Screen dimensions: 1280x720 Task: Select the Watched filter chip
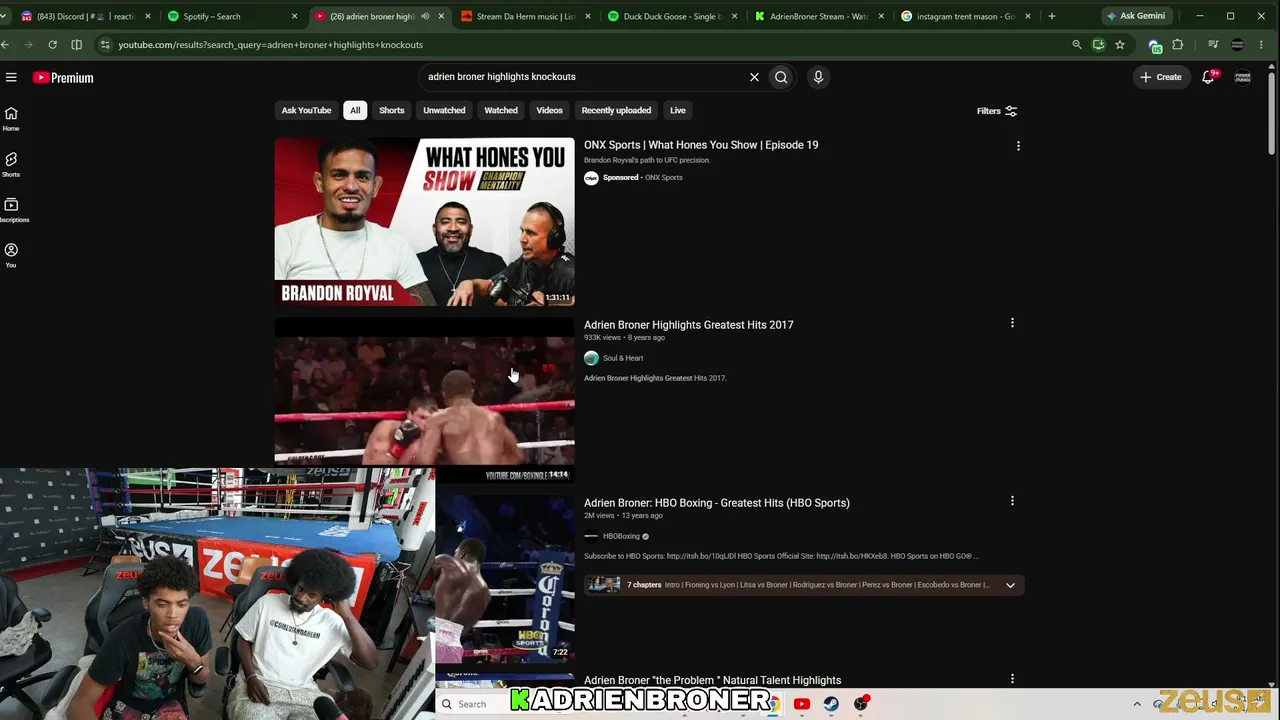501,110
